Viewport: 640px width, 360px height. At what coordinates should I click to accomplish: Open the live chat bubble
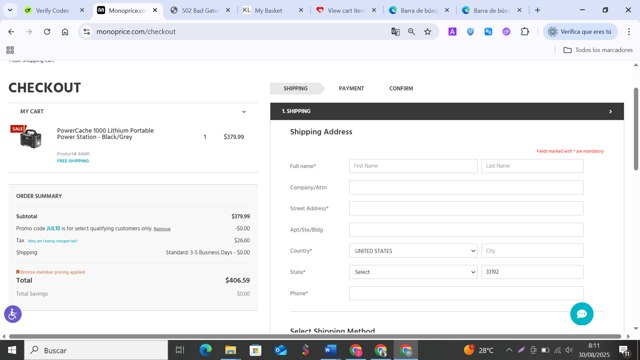click(582, 313)
